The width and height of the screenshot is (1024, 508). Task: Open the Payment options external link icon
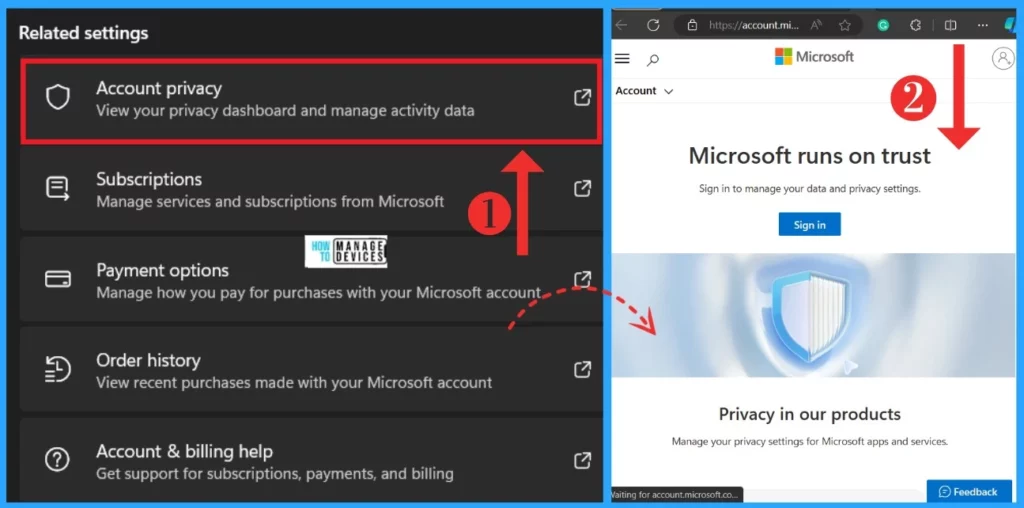tap(582, 279)
